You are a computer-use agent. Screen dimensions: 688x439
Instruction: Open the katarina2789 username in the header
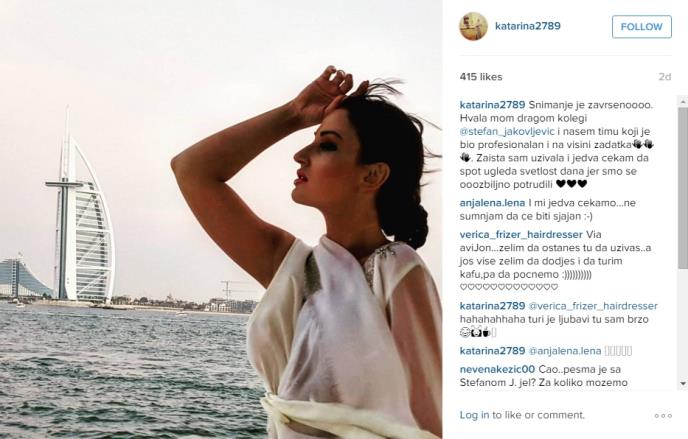point(527,26)
